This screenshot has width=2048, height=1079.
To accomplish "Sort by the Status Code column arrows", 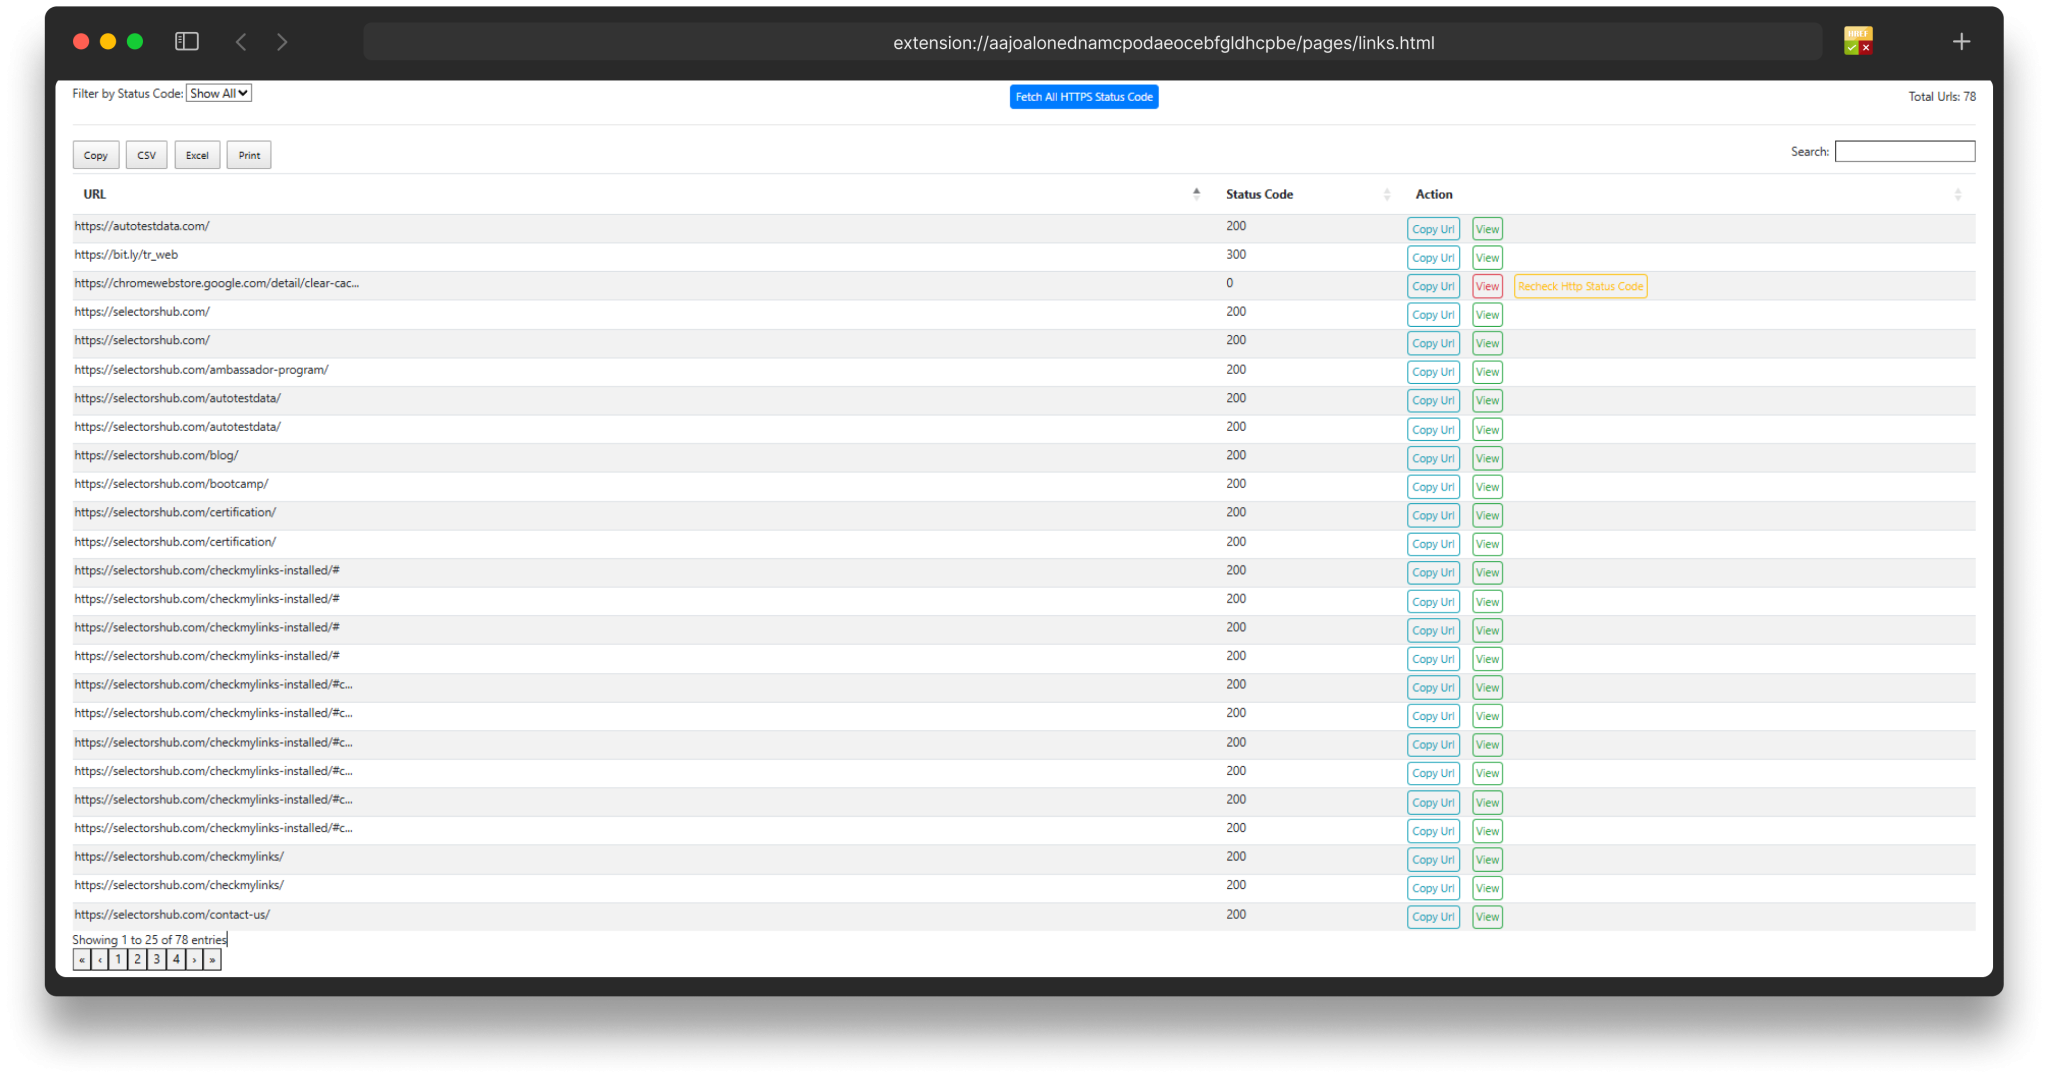I will [1386, 194].
